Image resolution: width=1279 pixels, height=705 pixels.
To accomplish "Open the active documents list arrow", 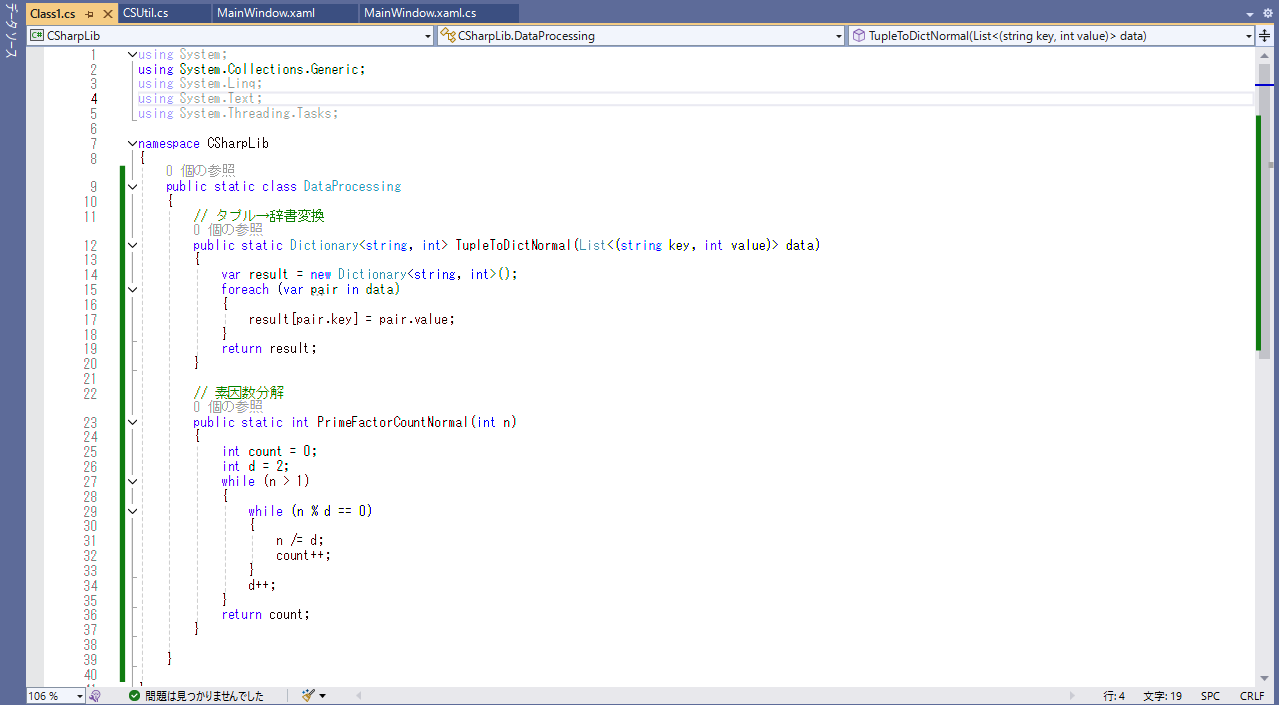I will [1250, 14].
